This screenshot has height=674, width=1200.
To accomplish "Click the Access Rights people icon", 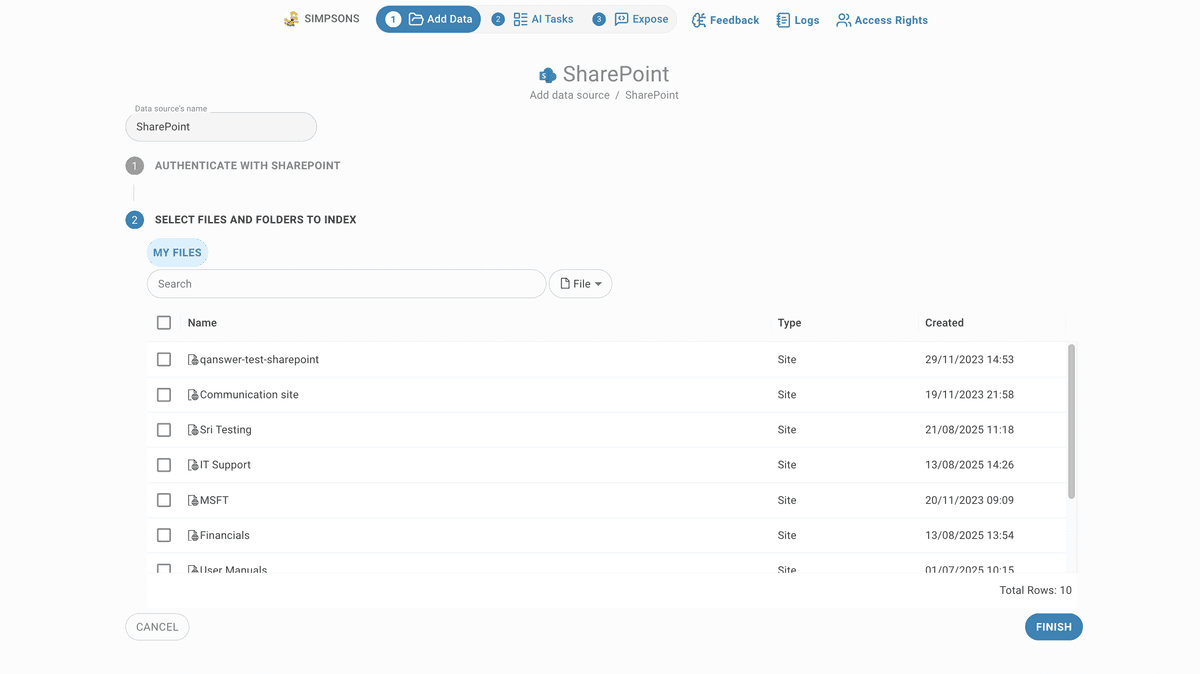I will pos(844,20).
